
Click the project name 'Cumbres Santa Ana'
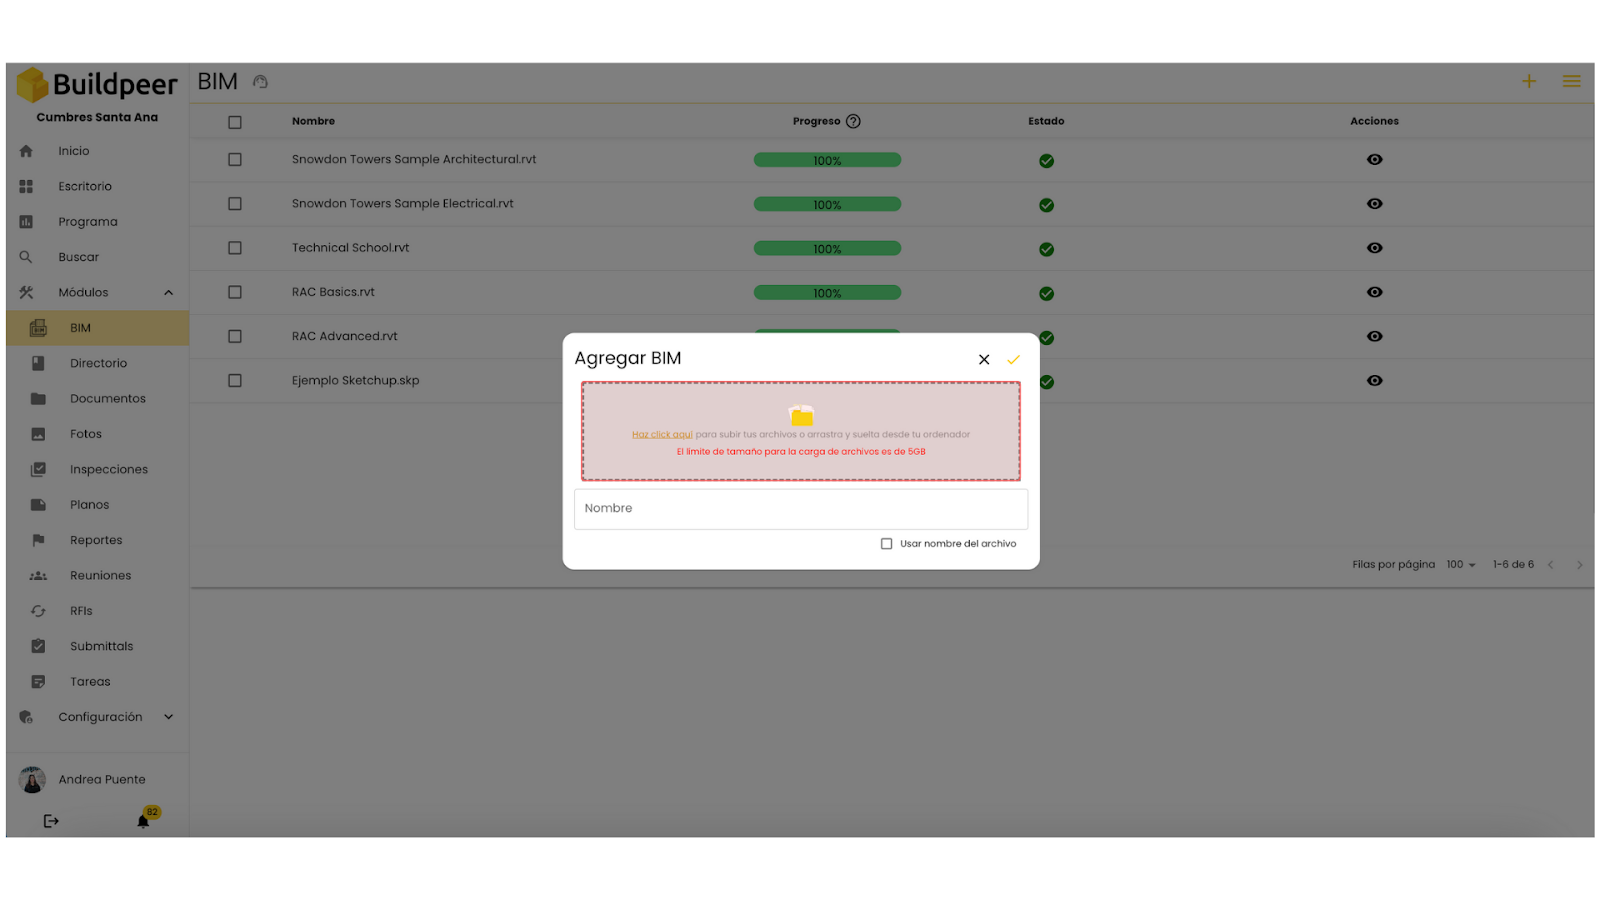[x=97, y=118]
